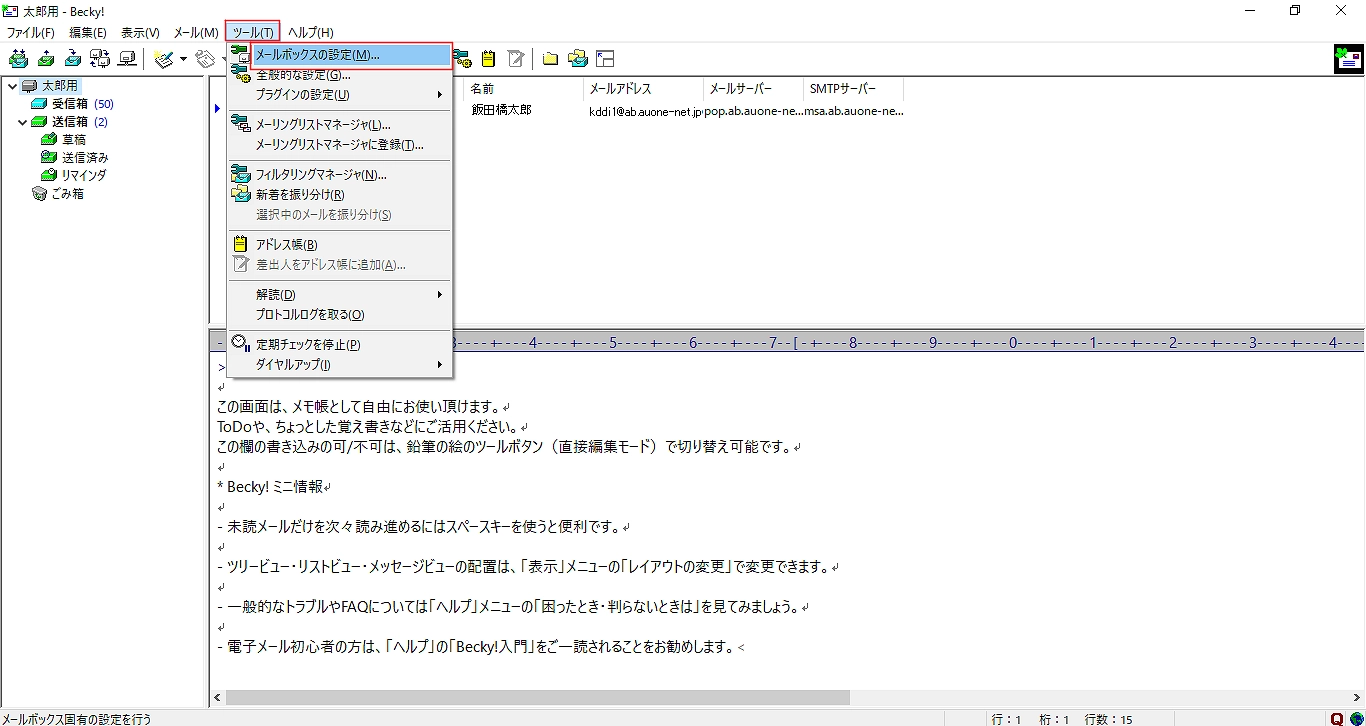Click the memo line starting 'ToDoや、ちょっとした覚え書き'
Viewport: 1366px width, 726px height.
point(372,427)
